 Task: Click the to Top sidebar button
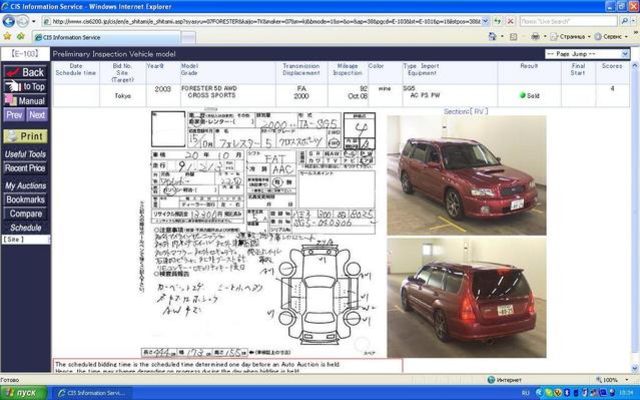(x=25, y=86)
